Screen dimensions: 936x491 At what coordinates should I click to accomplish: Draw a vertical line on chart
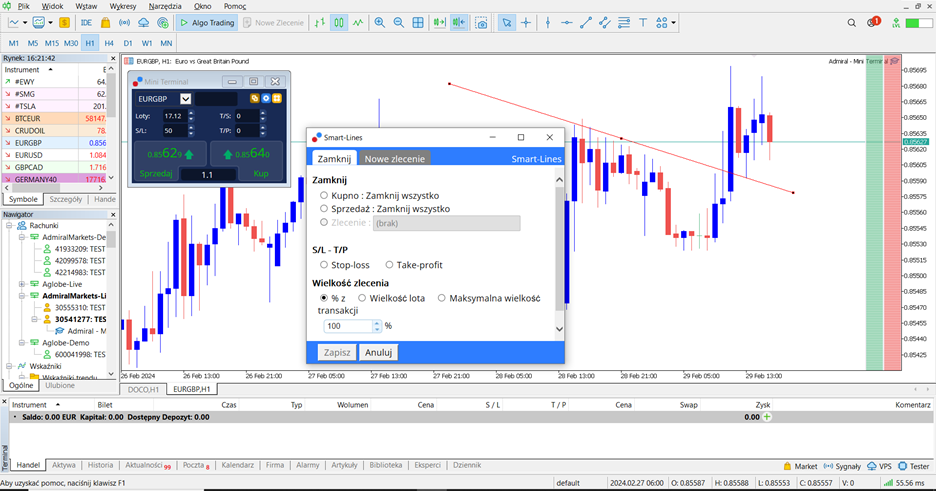pos(547,23)
